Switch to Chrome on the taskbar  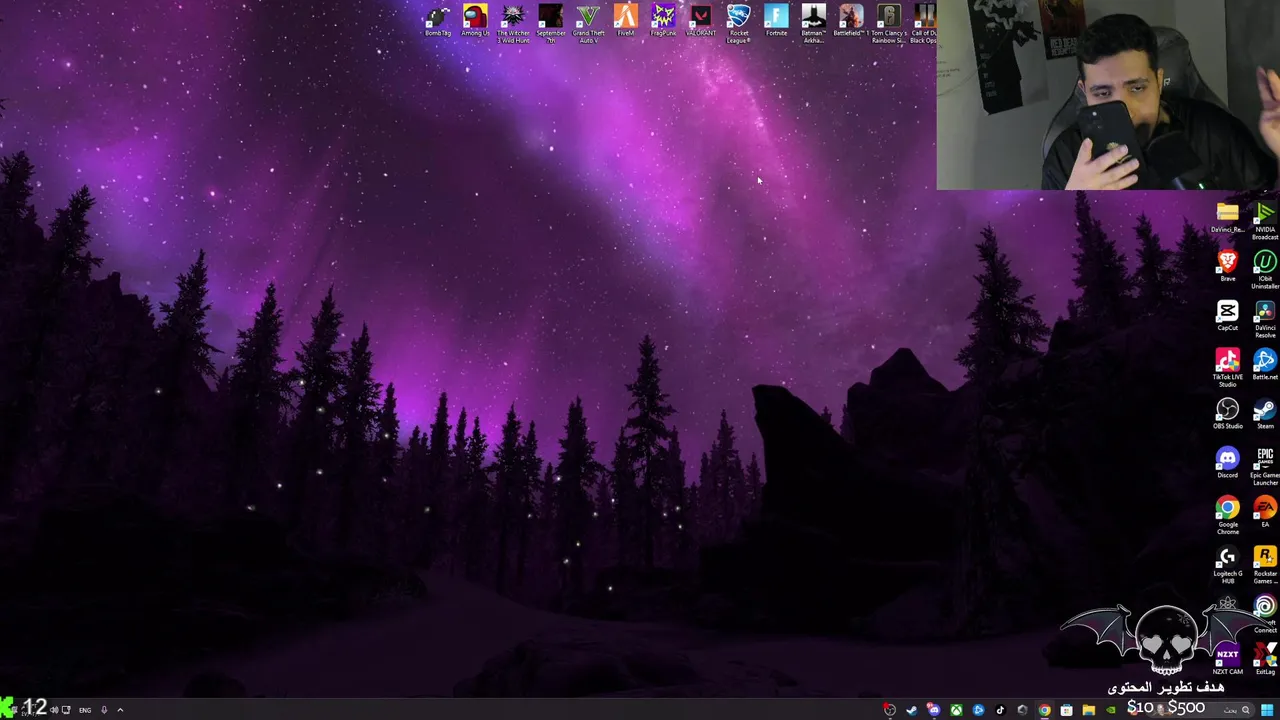click(1045, 710)
